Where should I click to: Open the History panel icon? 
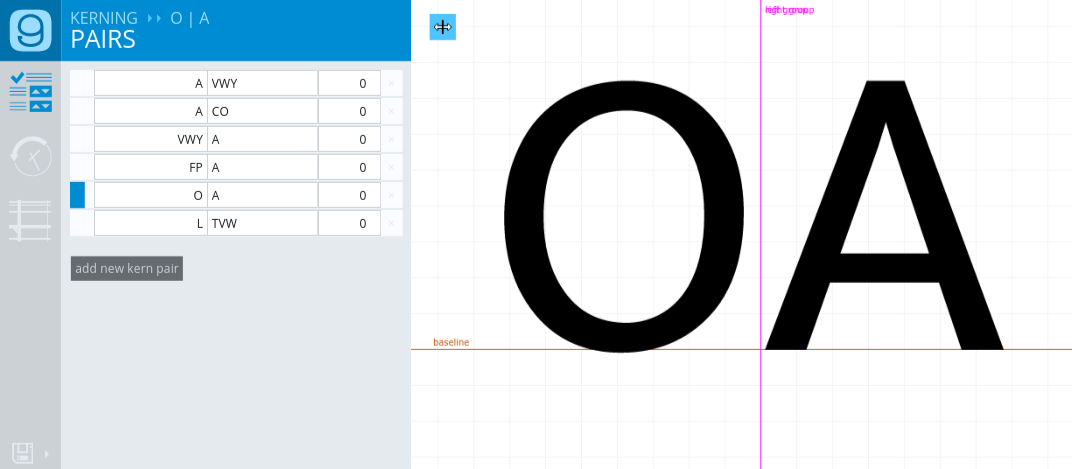30,157
